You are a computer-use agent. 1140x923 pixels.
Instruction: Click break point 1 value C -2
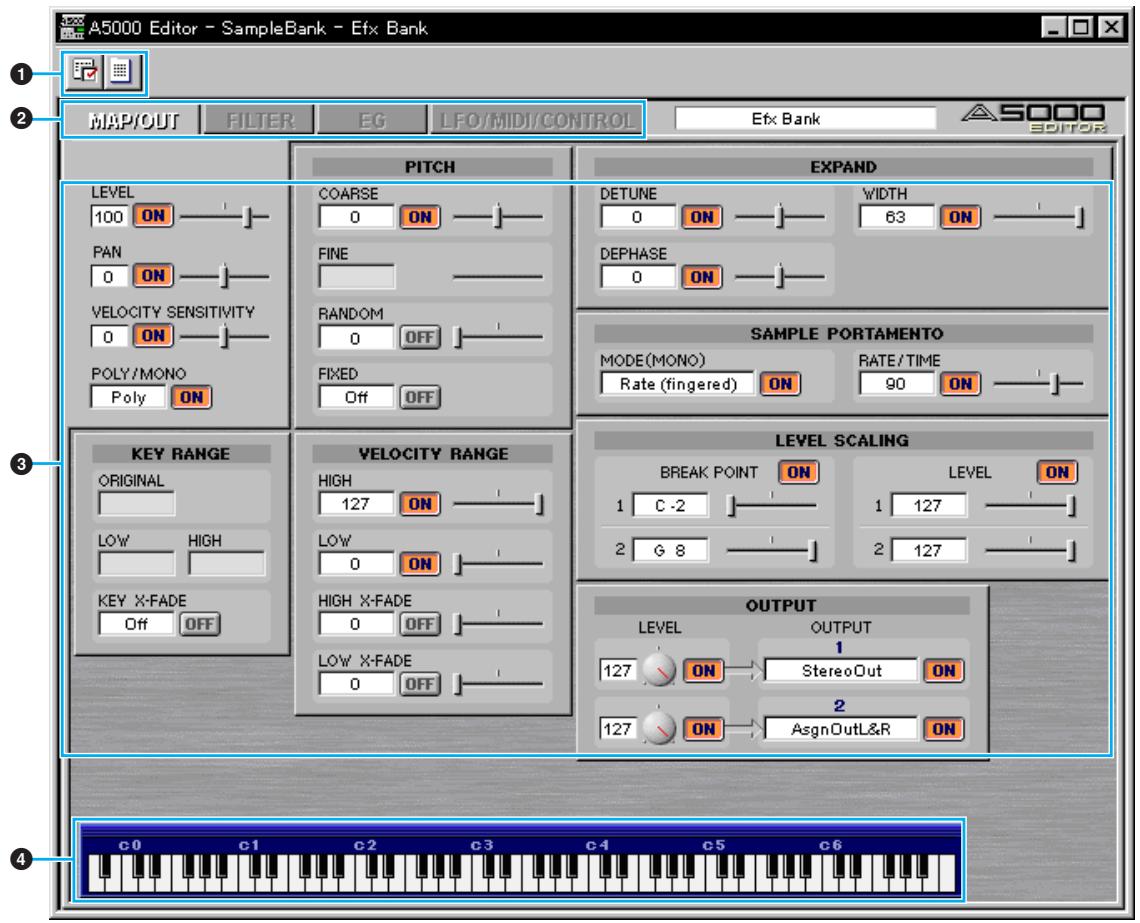[670, 505]
